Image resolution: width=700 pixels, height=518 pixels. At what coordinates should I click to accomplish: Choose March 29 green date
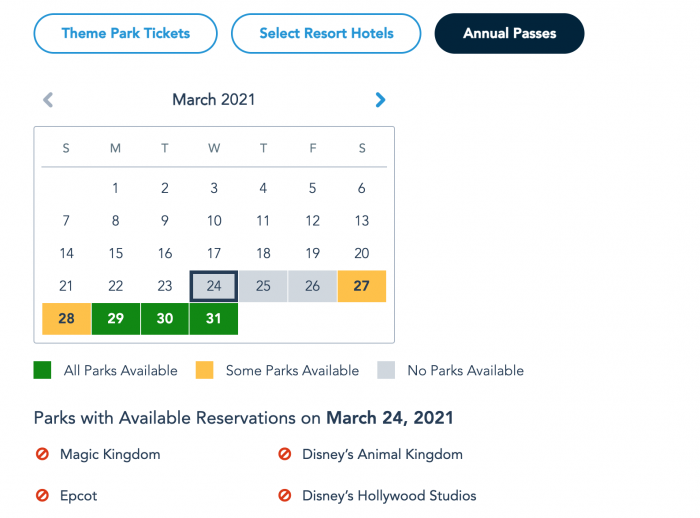tap(116, 318)
